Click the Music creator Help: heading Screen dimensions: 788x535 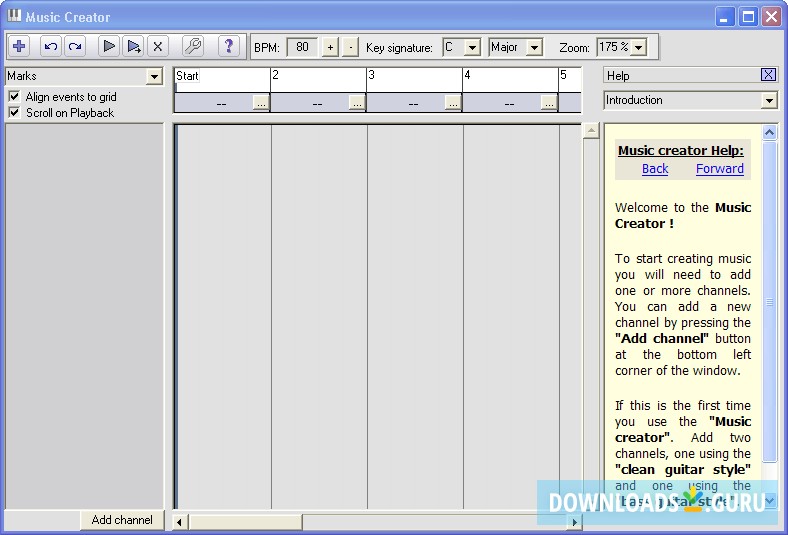(681, 150)
